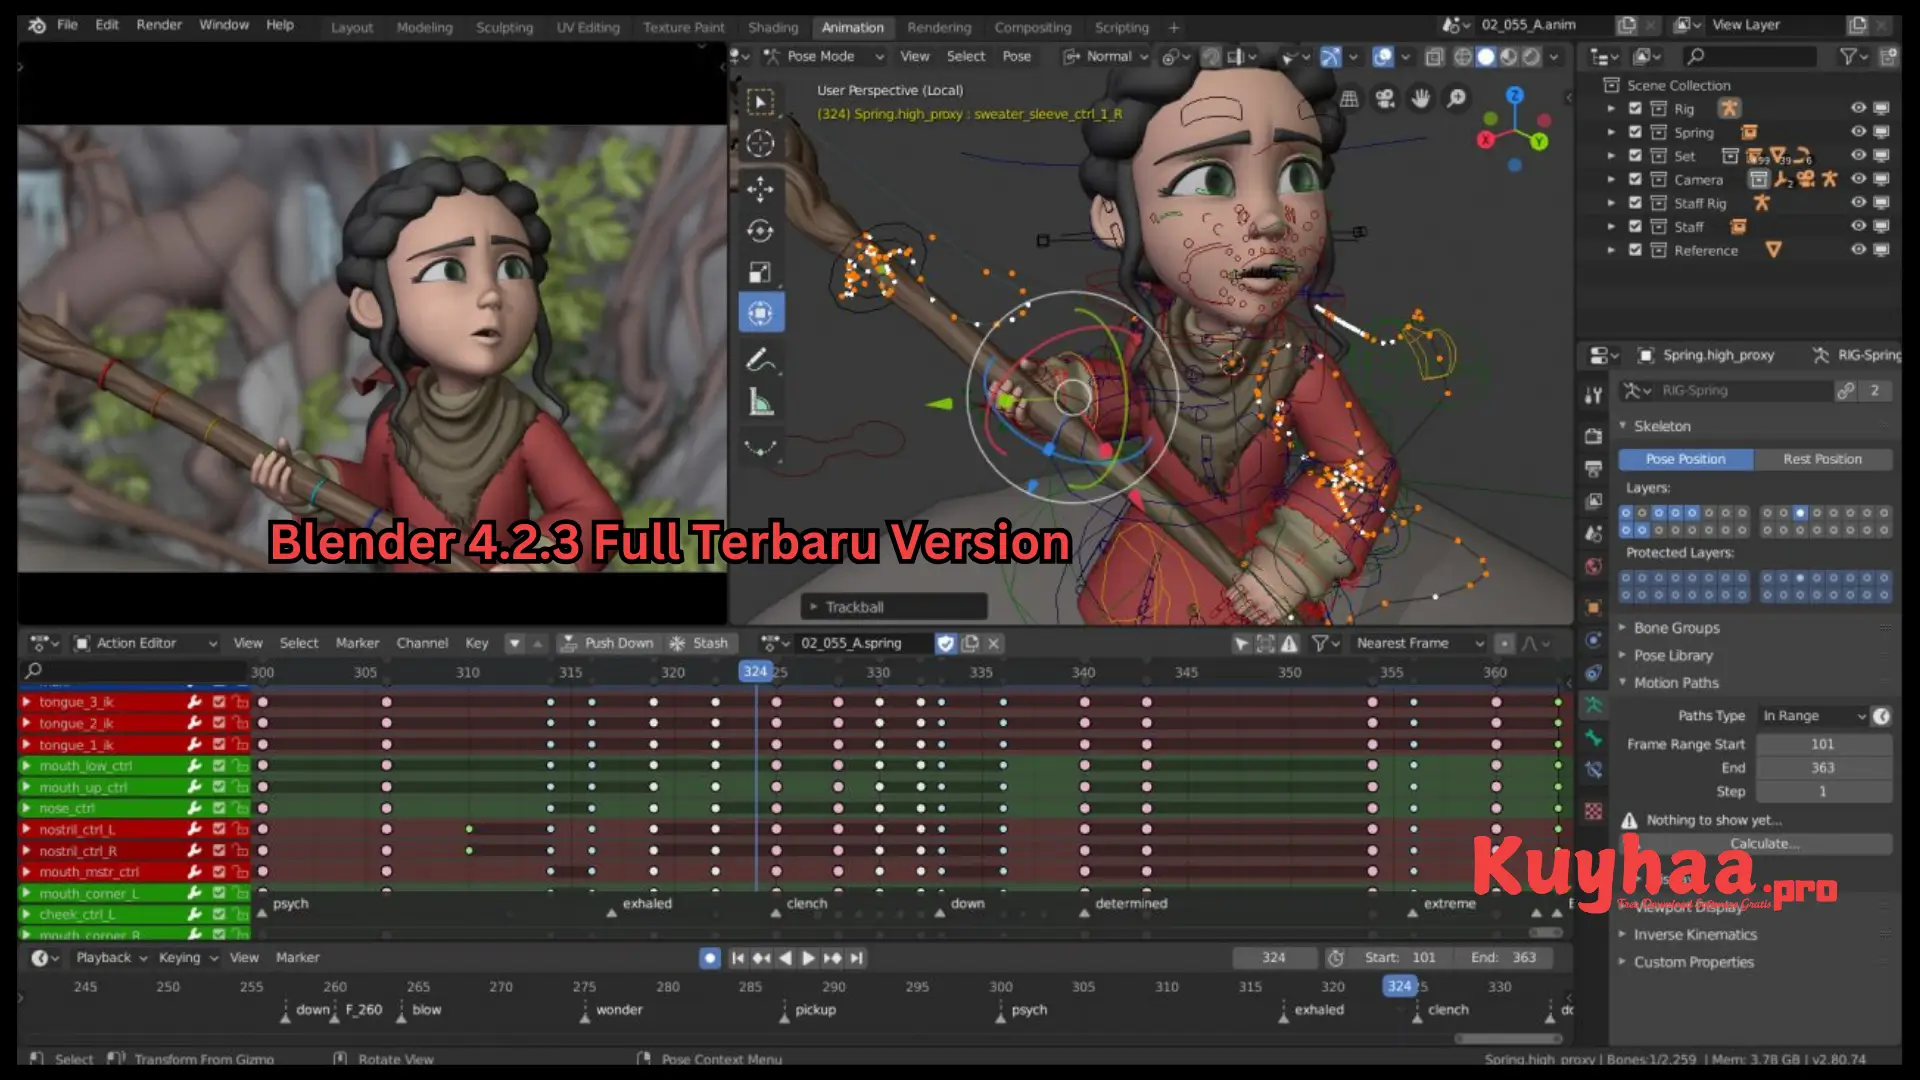Toggle auto keying record button

710,958
